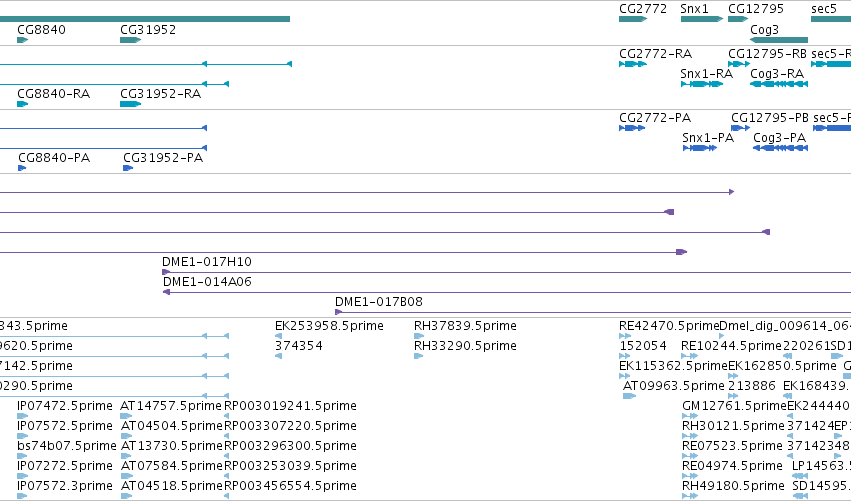
Task: Open the Snx1-RA transcript label
Action: tap(707, 74)
